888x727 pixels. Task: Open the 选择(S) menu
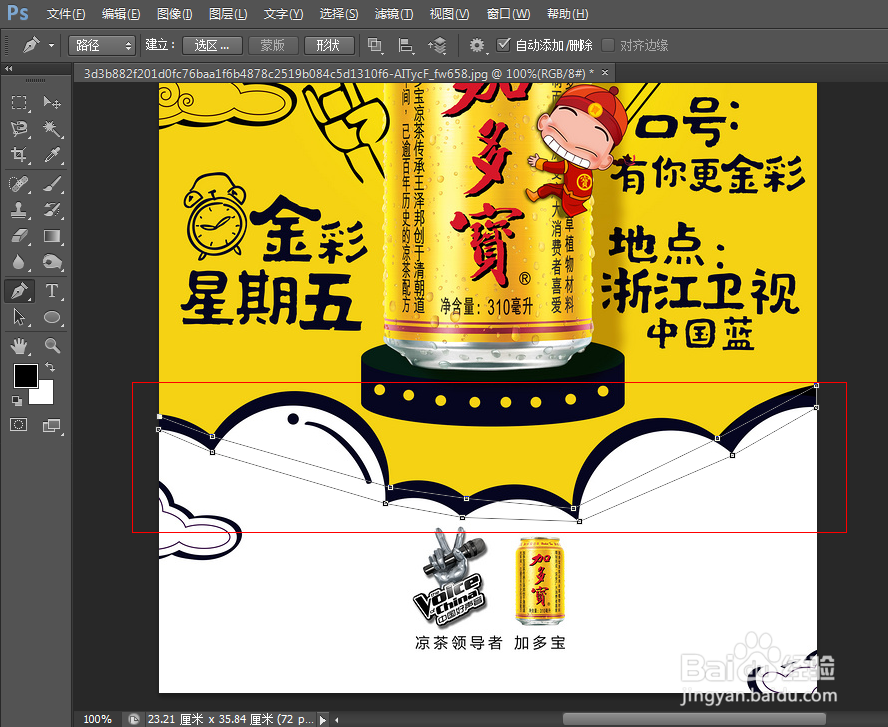(x=339, y=14)
